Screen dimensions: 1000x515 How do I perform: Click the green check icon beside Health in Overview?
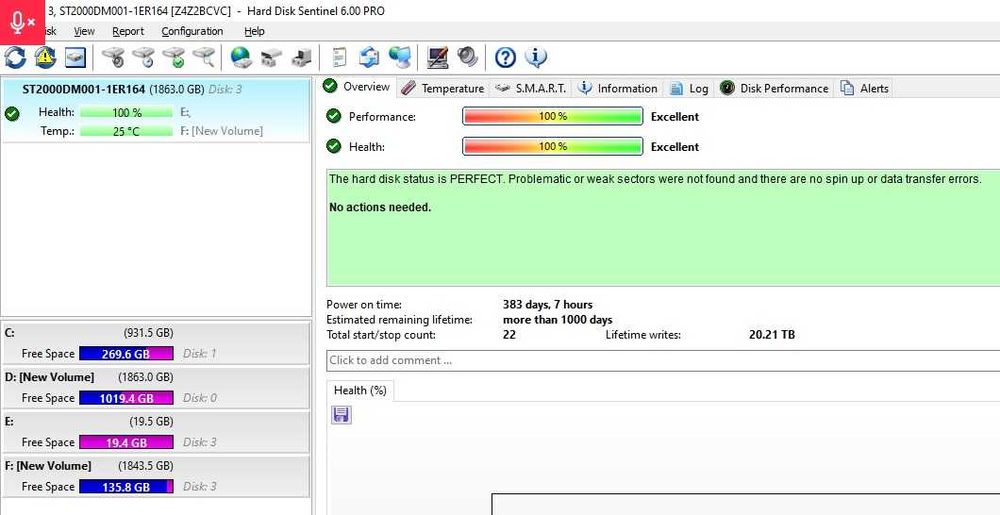[334, 146]
